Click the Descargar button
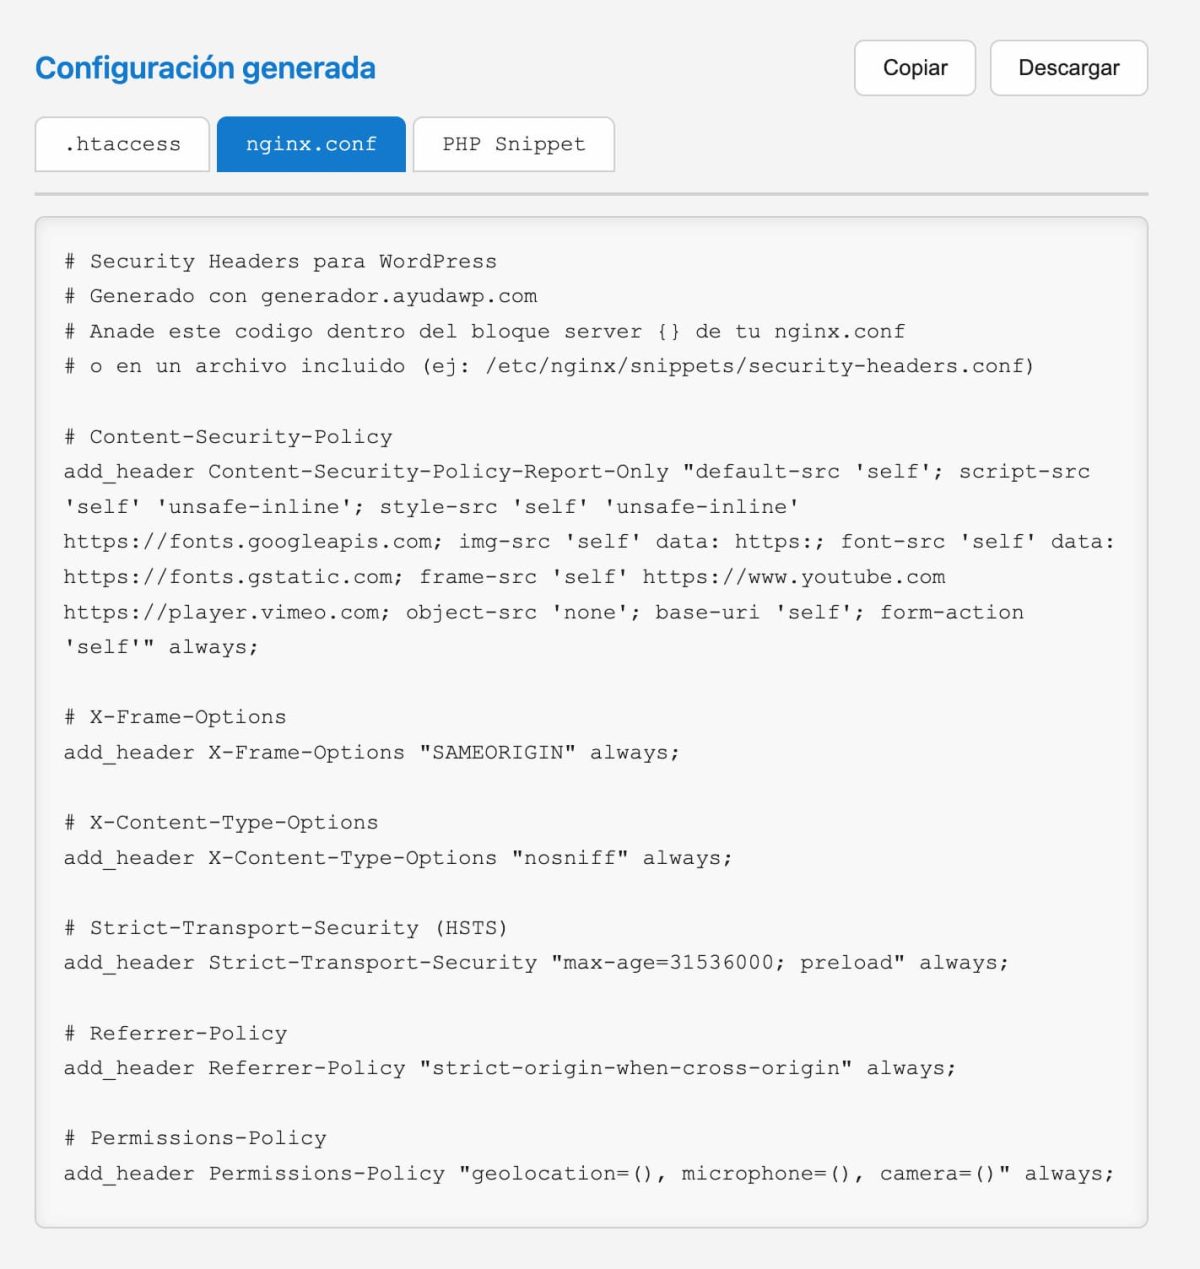The height and width of the screenshot is (1269, 1200). click(1068, 68)
